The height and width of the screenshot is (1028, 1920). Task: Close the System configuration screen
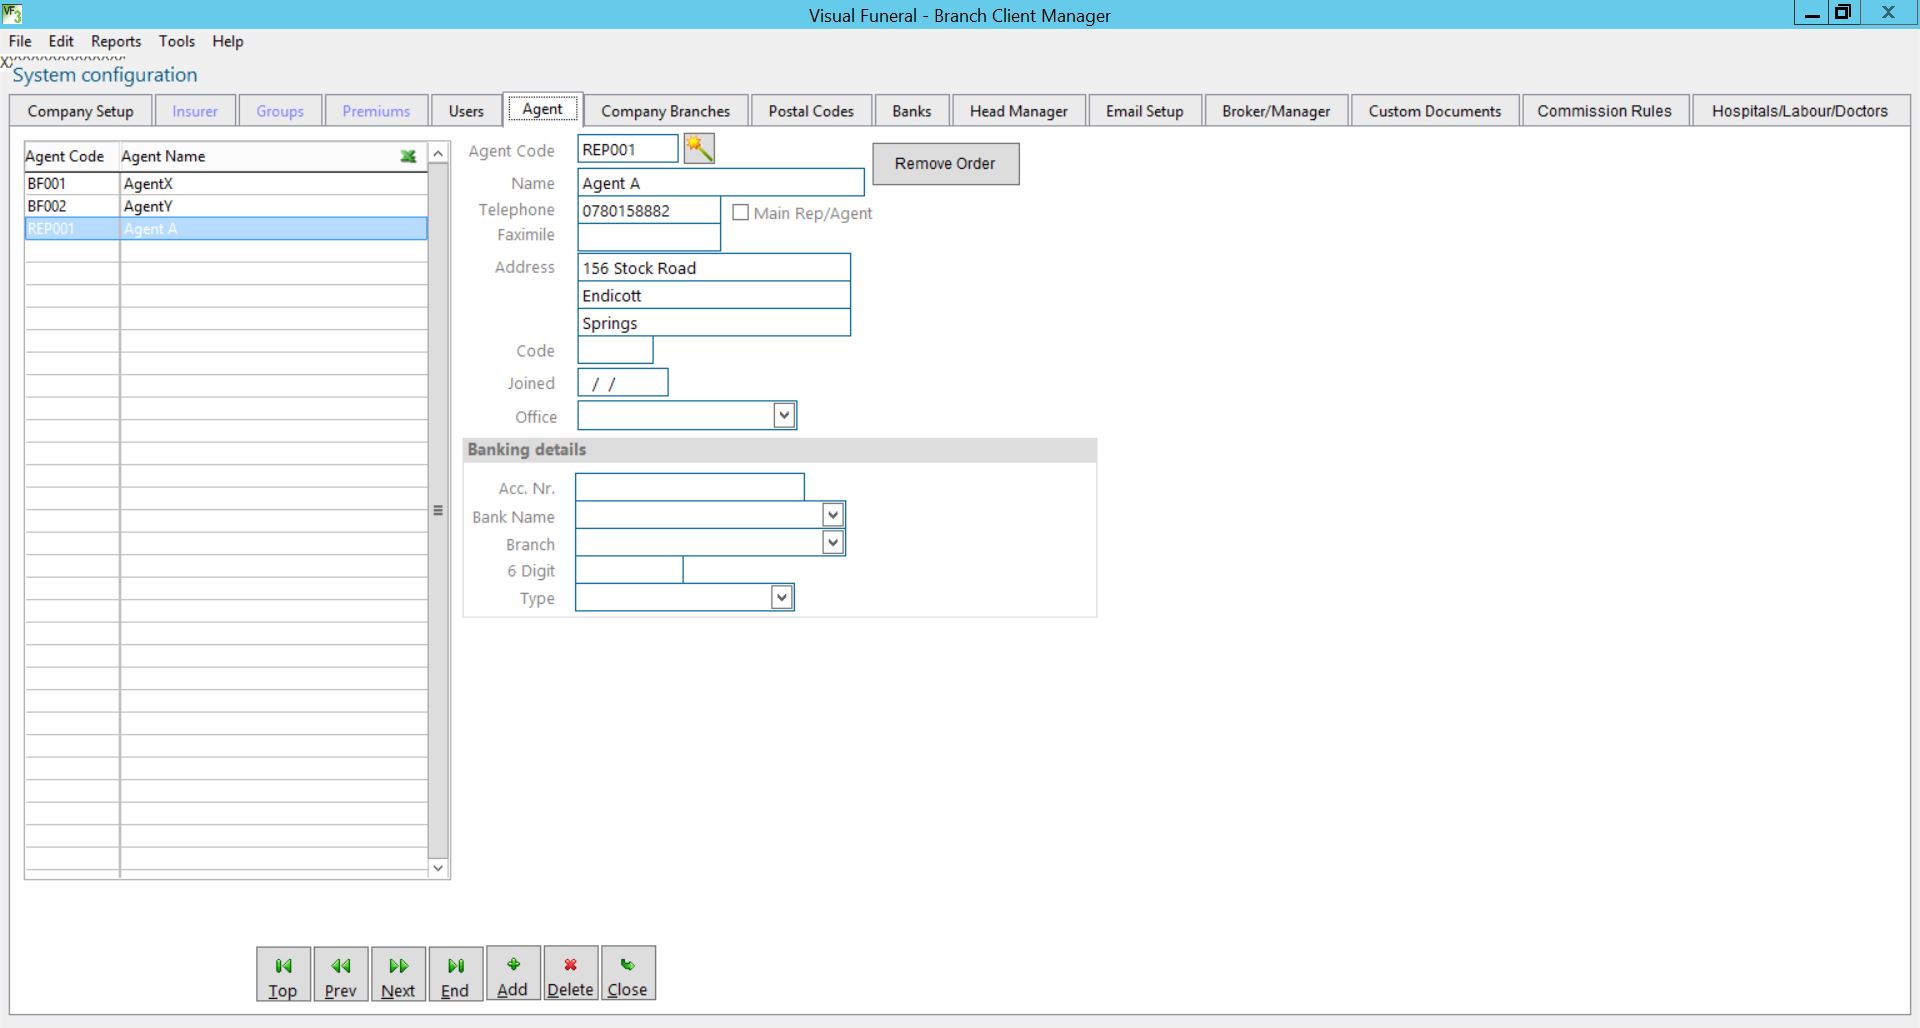pos(627,974)
